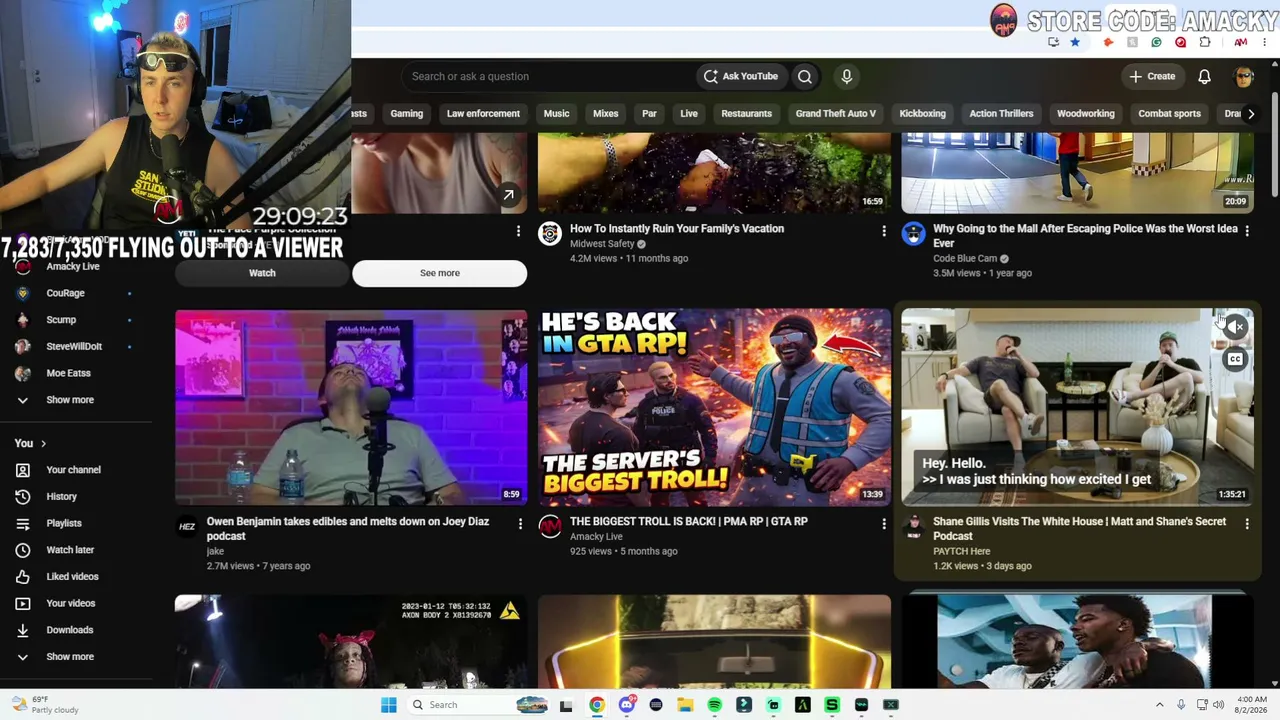Show more category chips with right arrow
This screenshot has height=720, width=1280.
tap(1250, 114)
